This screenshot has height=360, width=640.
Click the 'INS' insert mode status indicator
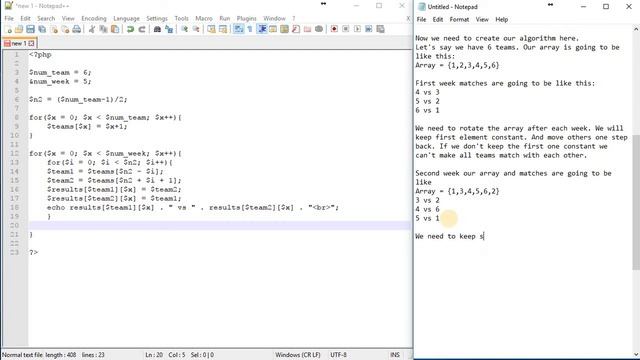395,355
